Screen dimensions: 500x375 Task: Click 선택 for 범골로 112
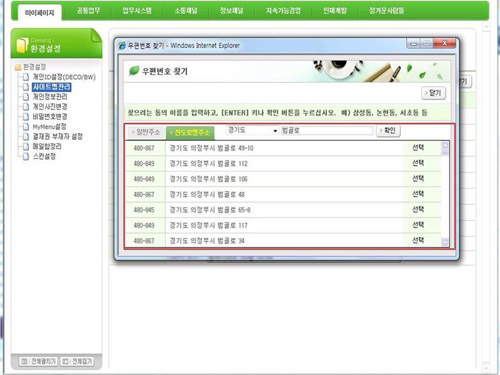click(418, 163)
